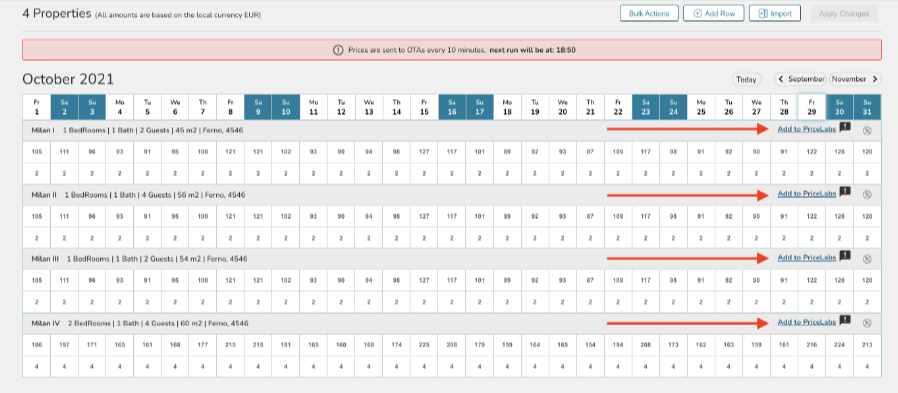Edit Milan I minimum stay on Fr 1

pyautogui.click(x=37, y=173)
